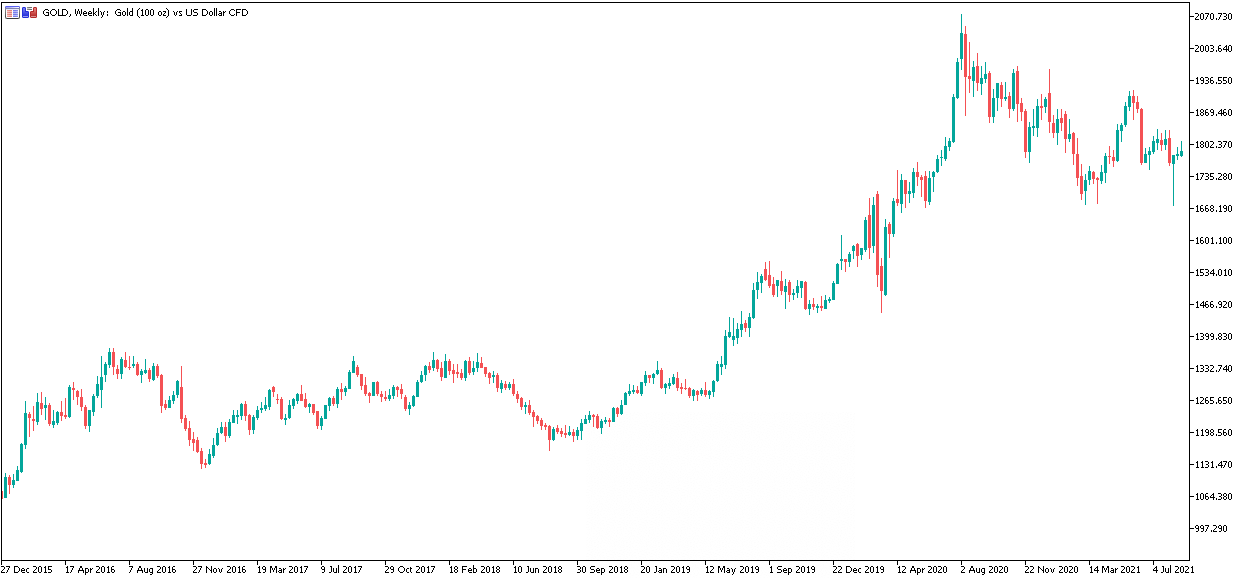Click the 1131.470 price label
This screenshot has width=1241, height=578.
pos(1214,465)
